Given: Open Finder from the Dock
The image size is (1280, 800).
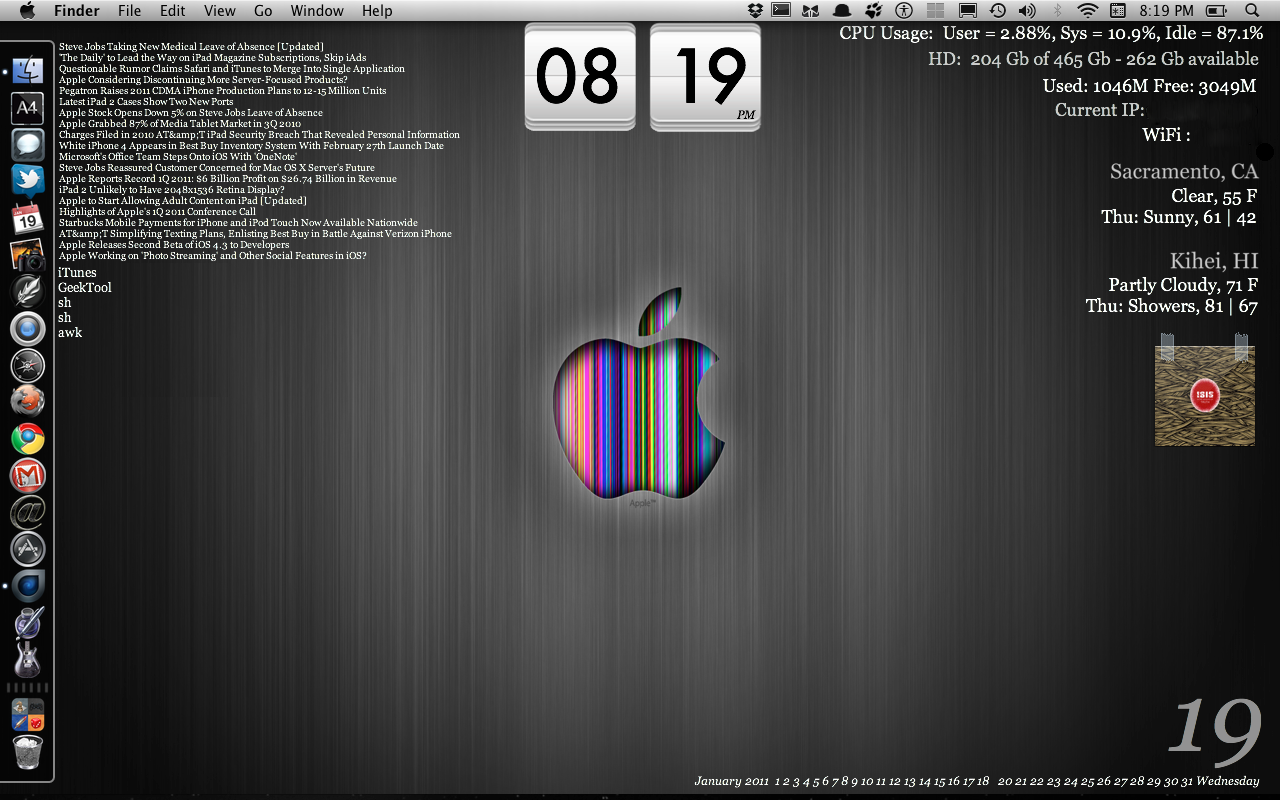Looking at the screenshot, I should click(28, 72).
